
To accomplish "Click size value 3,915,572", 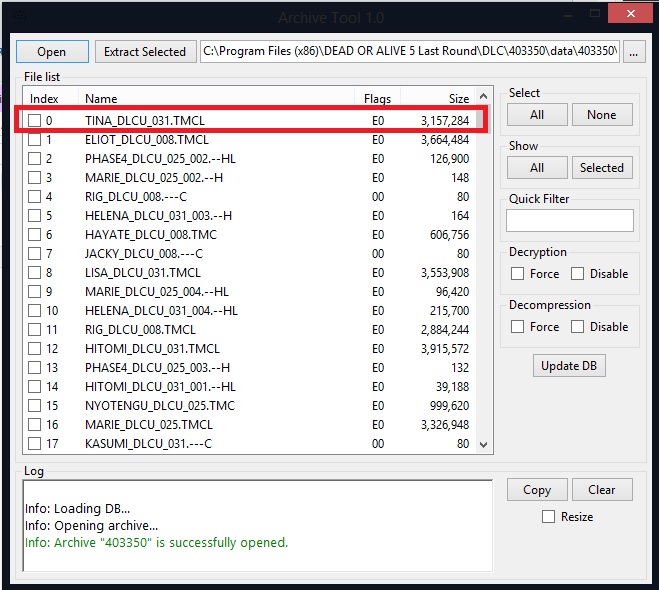I will pyautogui.click(x=445, y=348).
